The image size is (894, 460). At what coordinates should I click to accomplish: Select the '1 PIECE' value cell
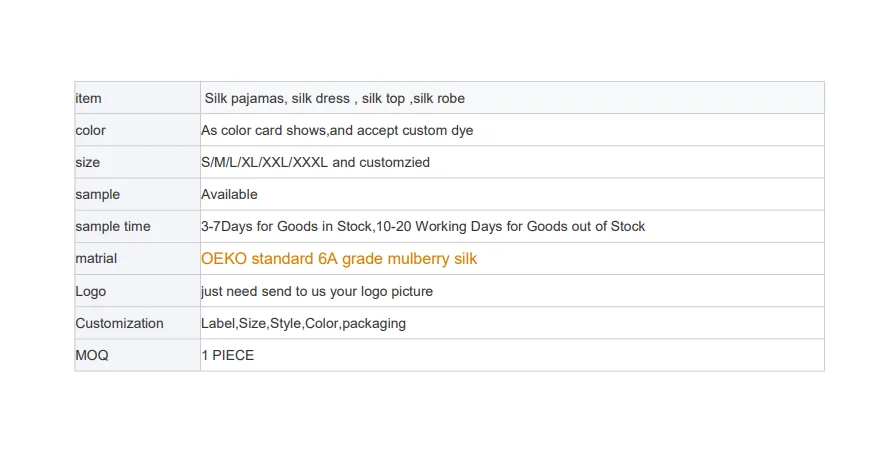(x=227, y=355)
